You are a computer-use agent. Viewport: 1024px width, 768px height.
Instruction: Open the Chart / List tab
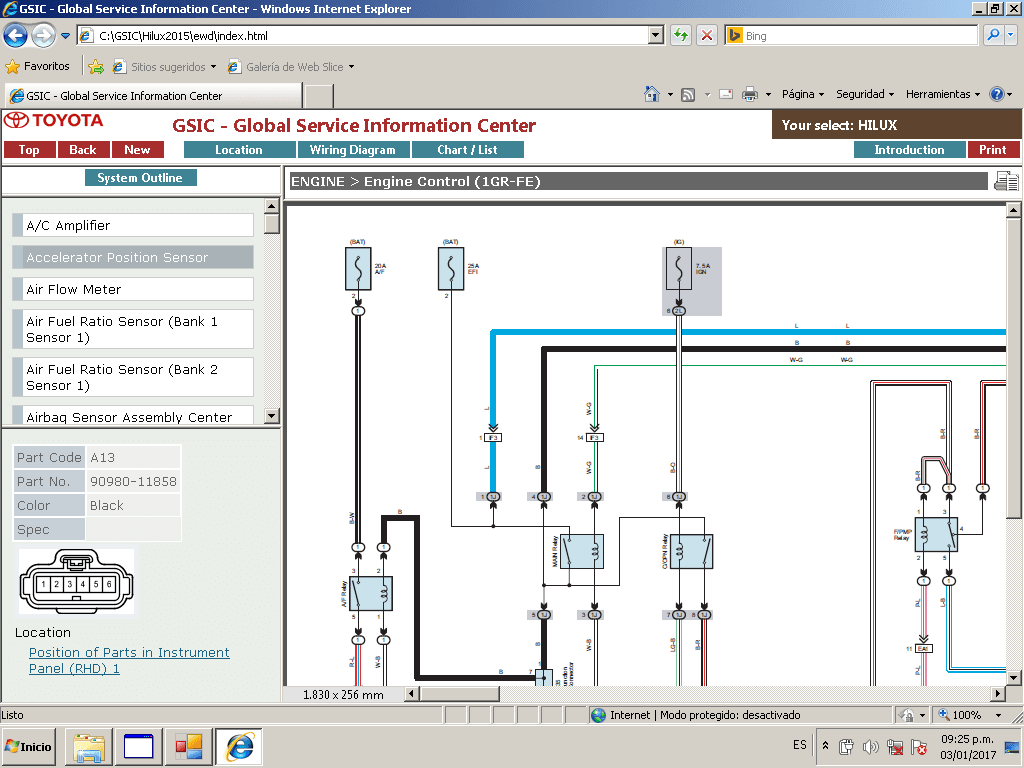pyautogui.click(x=468, y=150)
